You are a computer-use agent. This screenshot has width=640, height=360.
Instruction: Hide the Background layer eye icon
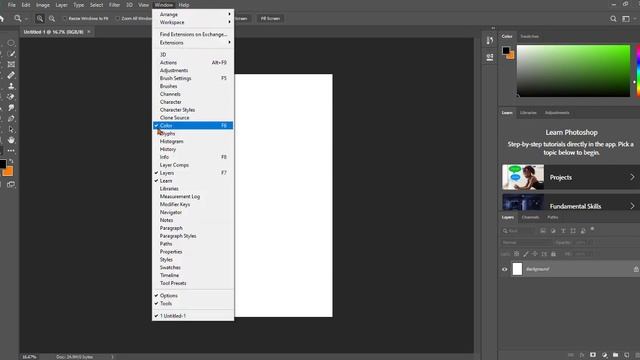504,269
